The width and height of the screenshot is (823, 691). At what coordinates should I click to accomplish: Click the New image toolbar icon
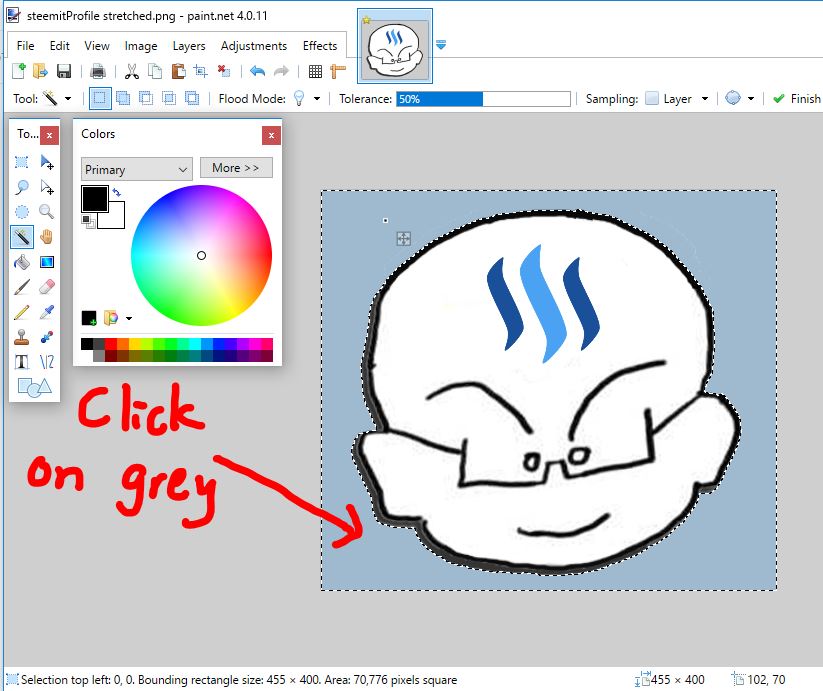tap(18, 71)
